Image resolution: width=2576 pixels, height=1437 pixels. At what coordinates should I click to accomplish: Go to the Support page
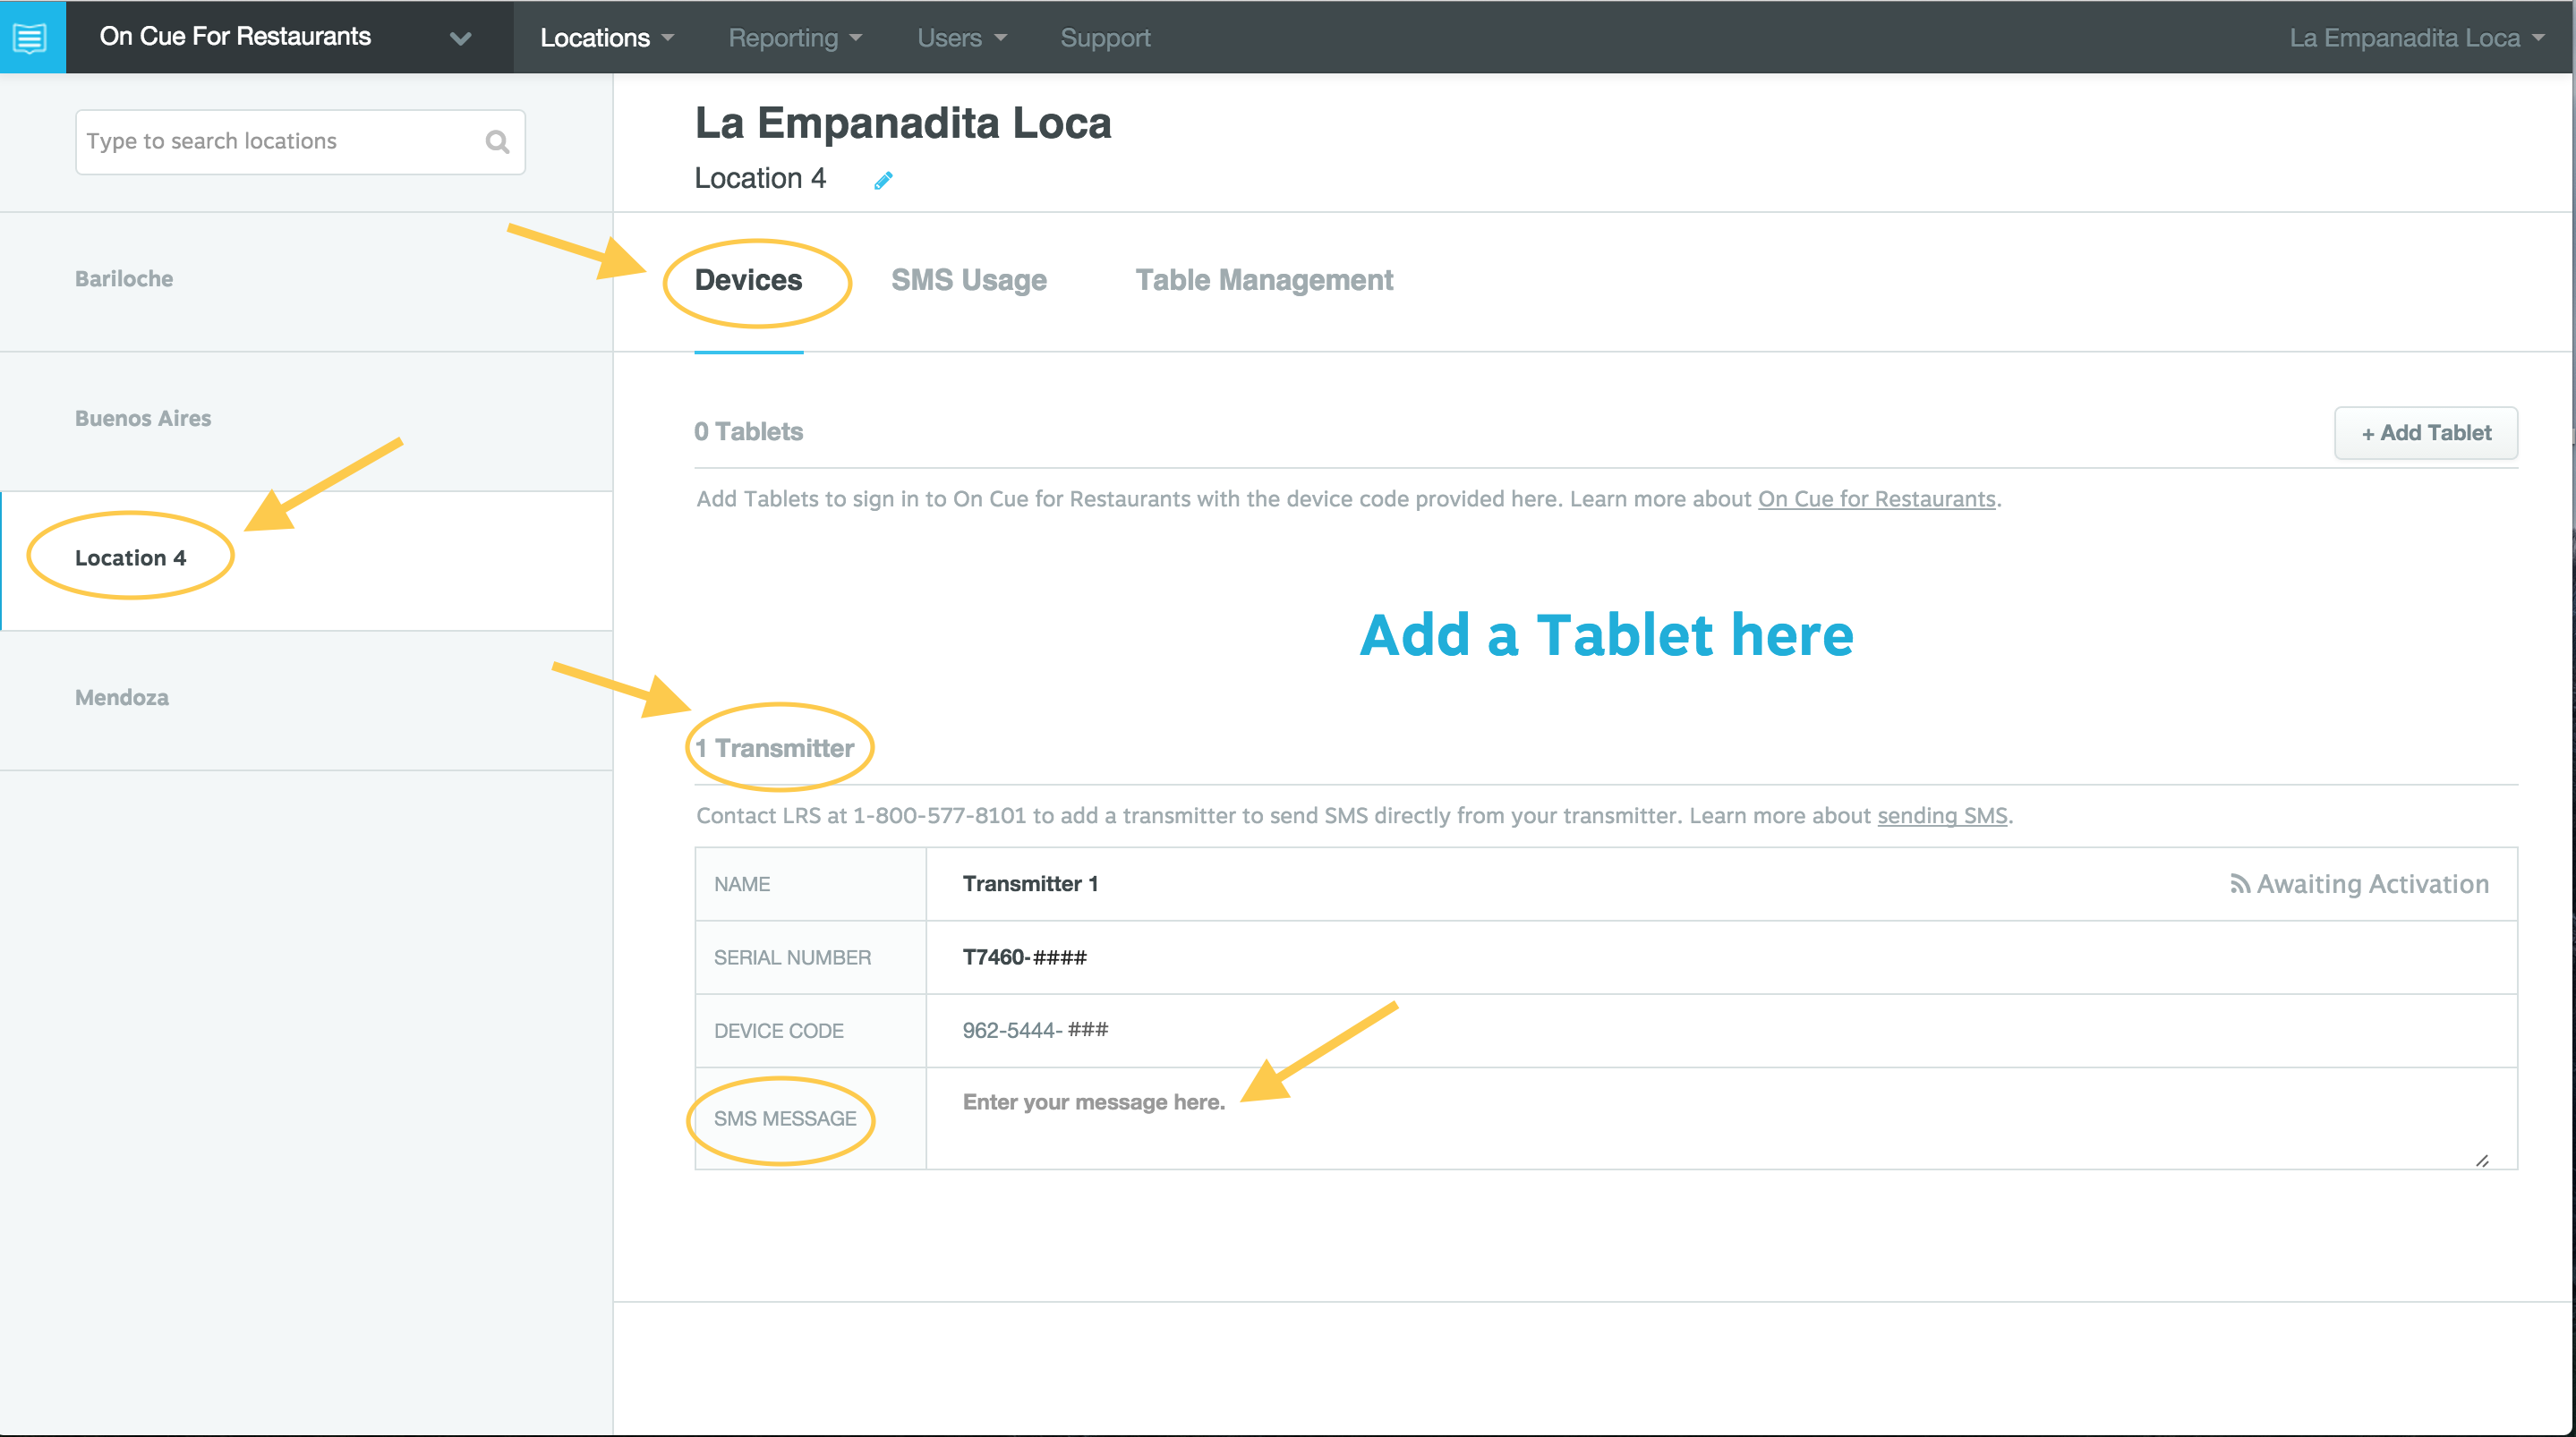[1105, 38]
